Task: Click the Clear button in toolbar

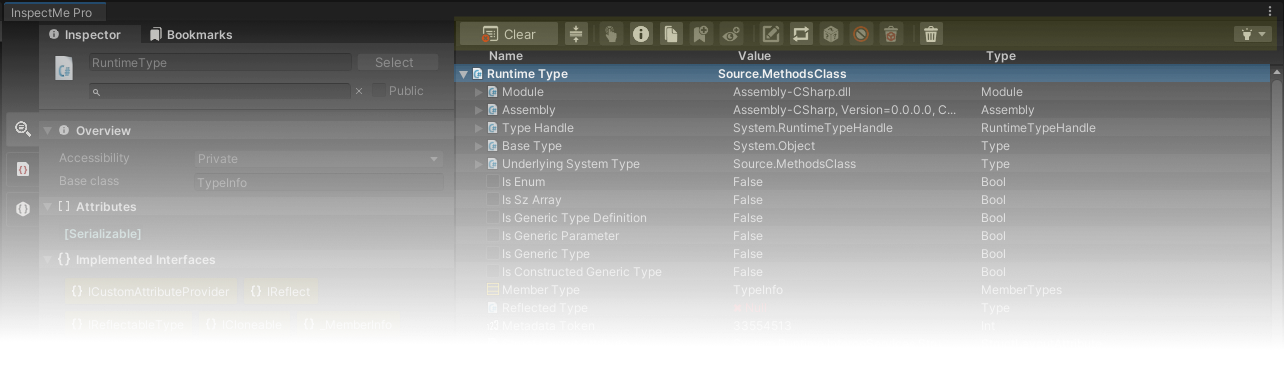Action: [x=508, y=34]
